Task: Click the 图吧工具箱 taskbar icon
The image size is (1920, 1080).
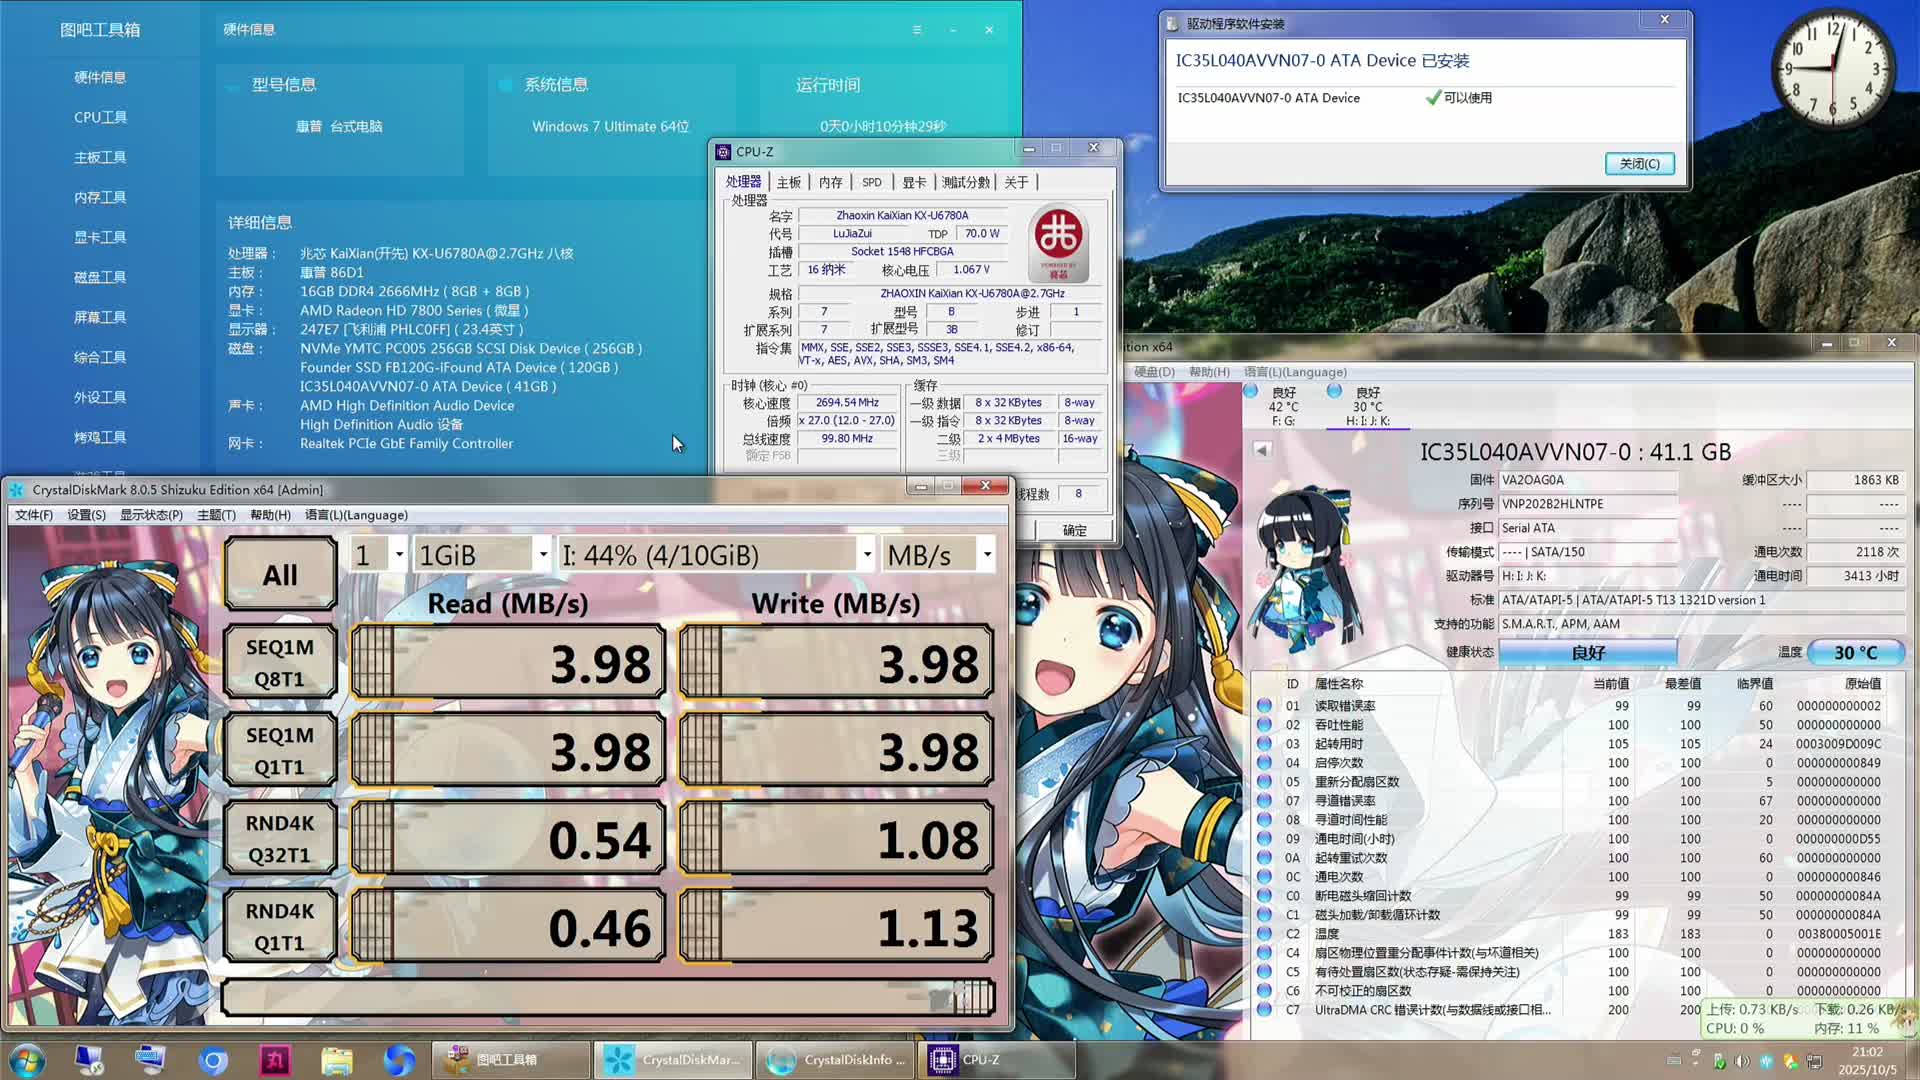Action: pos(510,1059)
